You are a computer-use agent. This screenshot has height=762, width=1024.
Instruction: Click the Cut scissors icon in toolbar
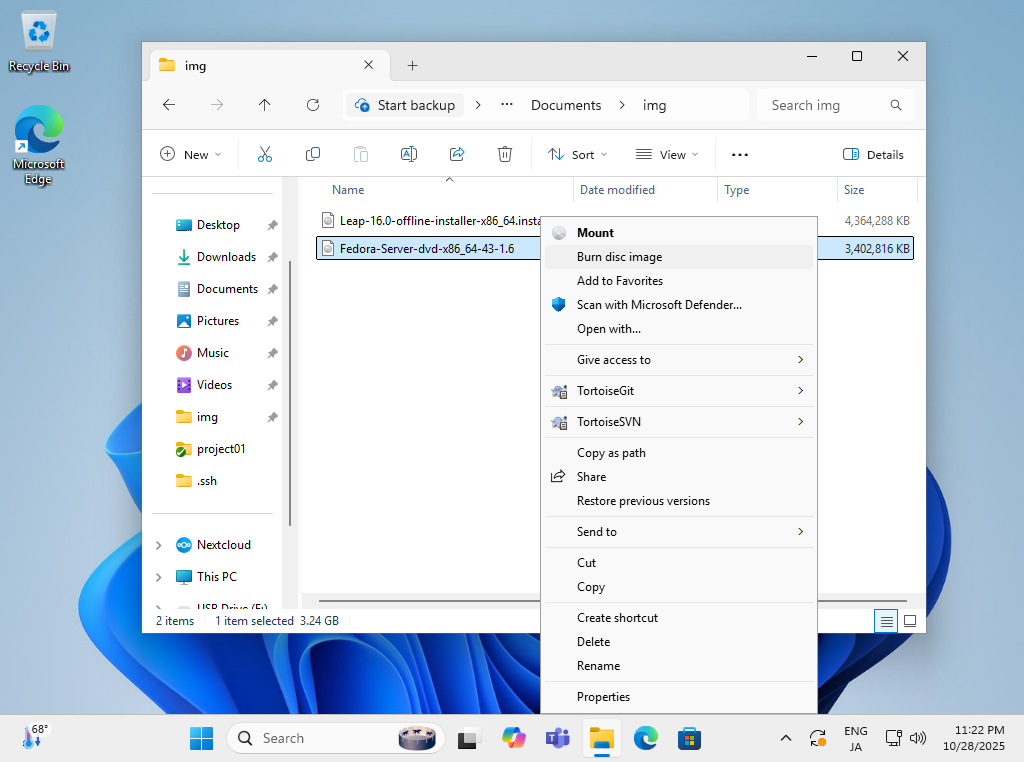point(265,154)
